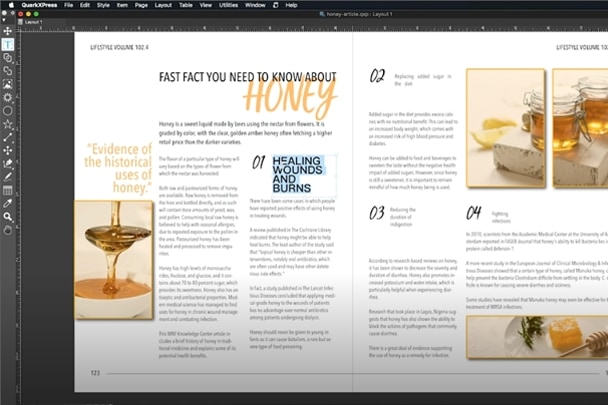Select the Item tool
The width and height of the screenshot is (608, 405).
click(x=7, y=31)
